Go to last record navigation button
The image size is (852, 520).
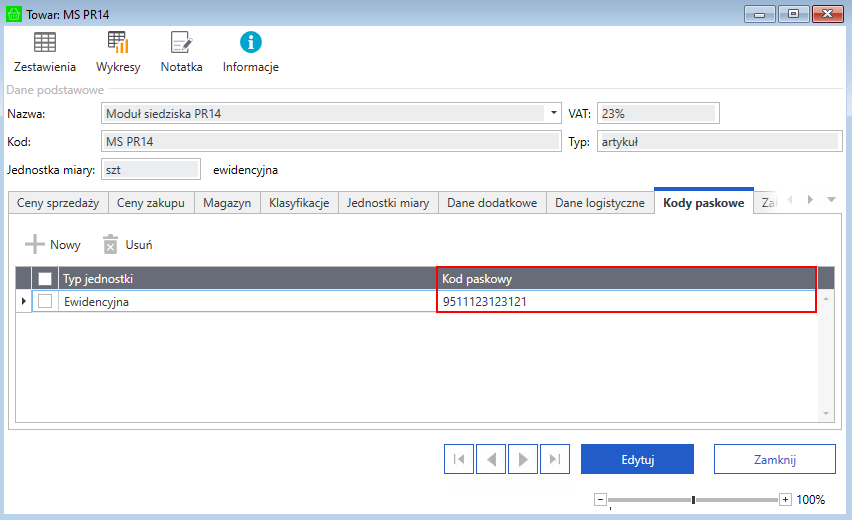(x=555, y=460)
